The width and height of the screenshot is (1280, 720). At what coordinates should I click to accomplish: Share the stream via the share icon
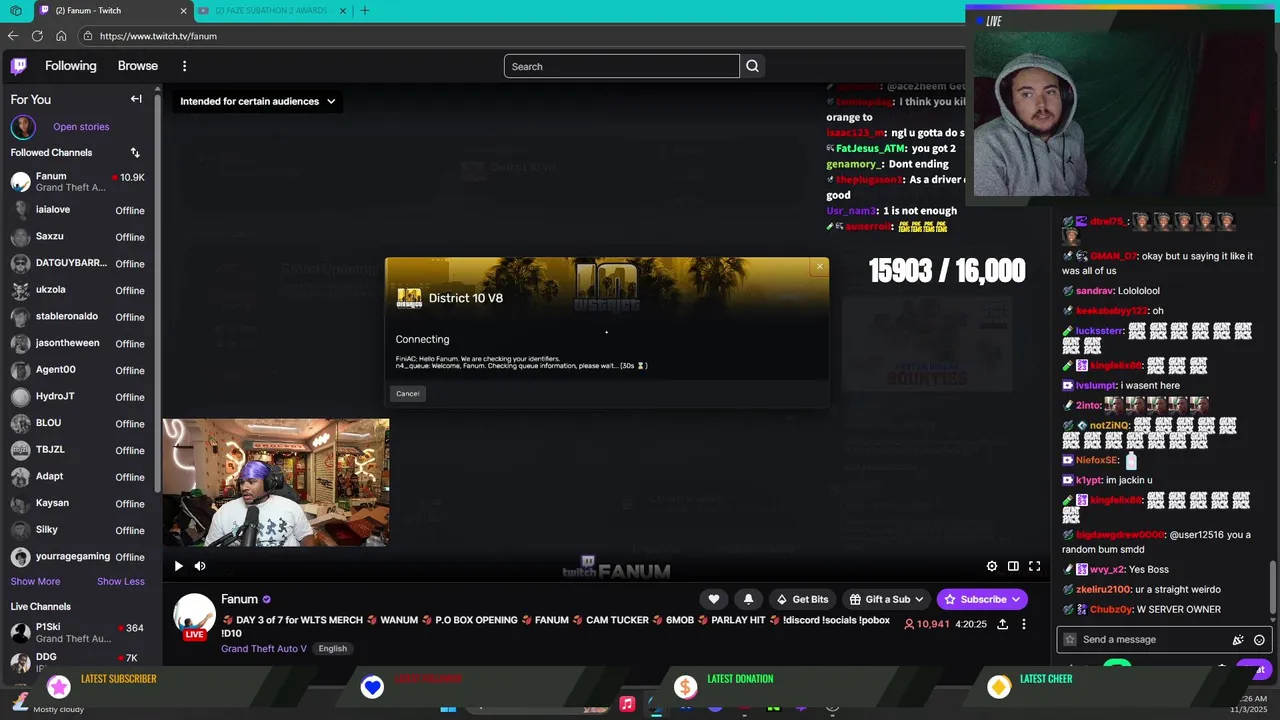click(x=1002, y=624)
